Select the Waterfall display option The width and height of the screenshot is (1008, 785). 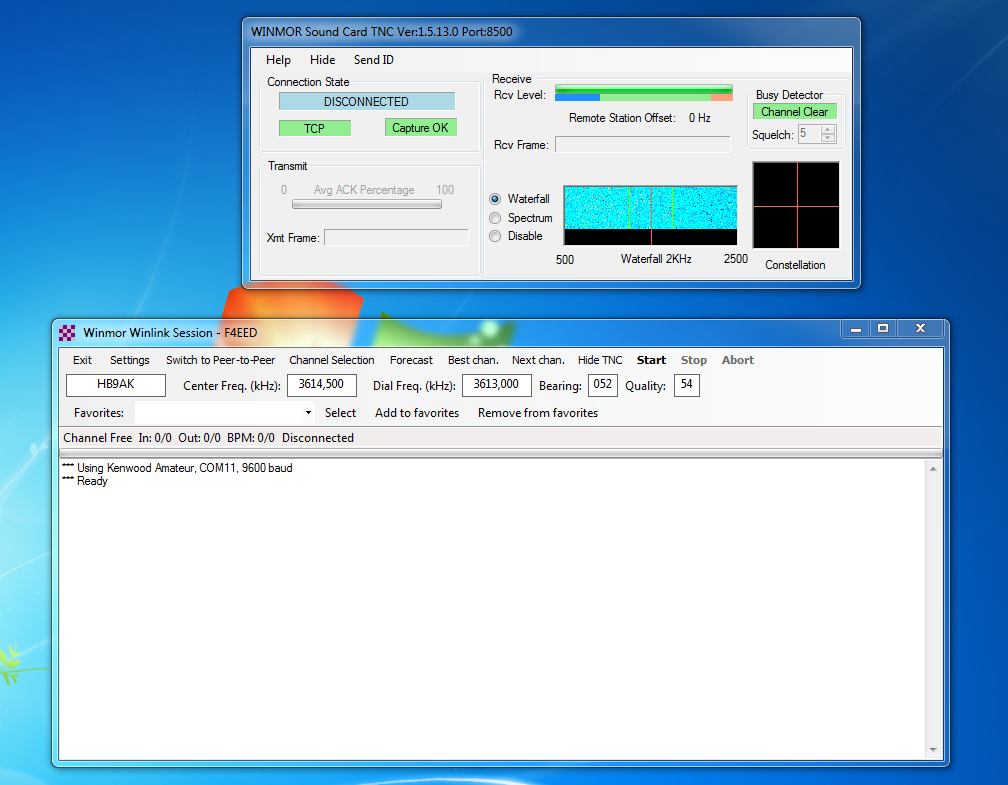click(495, 199)
